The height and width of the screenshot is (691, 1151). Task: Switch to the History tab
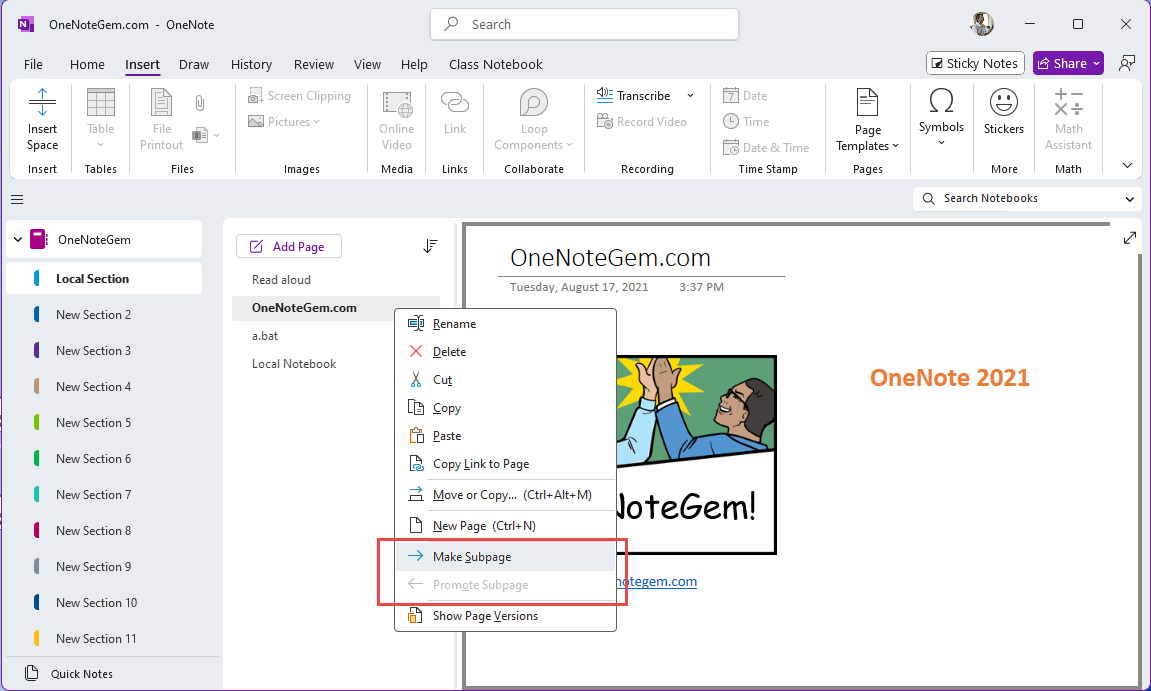point(251,65)
